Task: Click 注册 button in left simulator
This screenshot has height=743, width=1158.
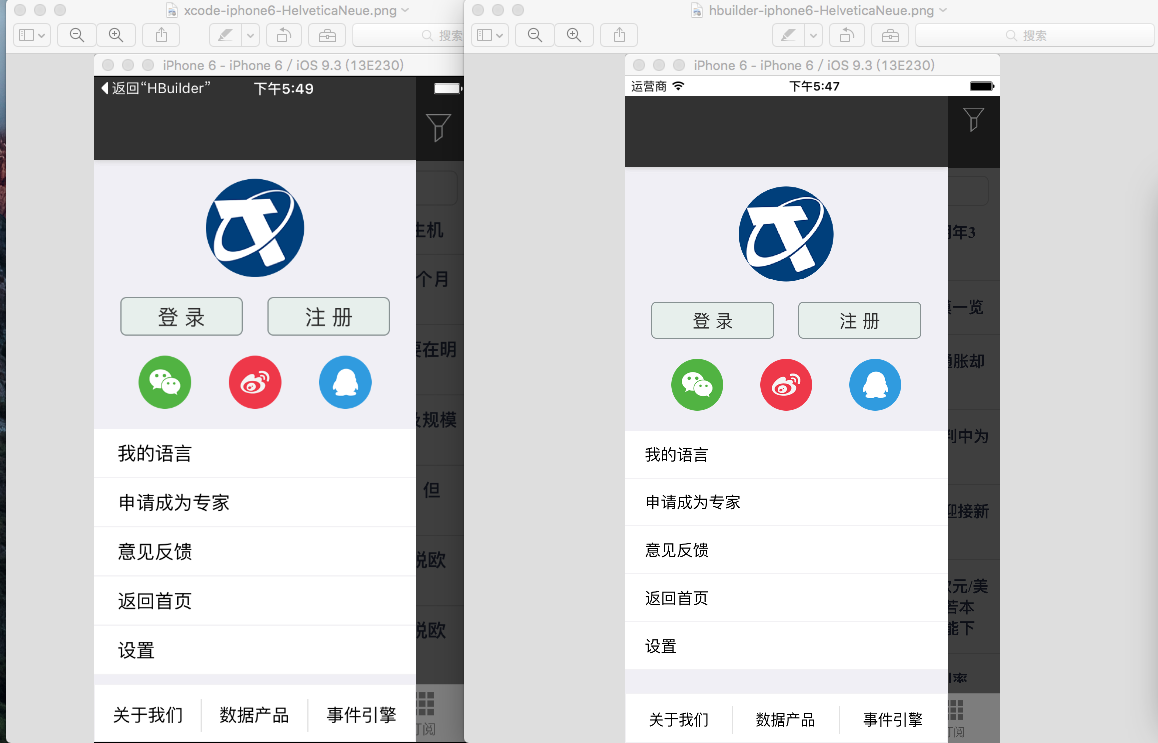Action: [329, 317]
